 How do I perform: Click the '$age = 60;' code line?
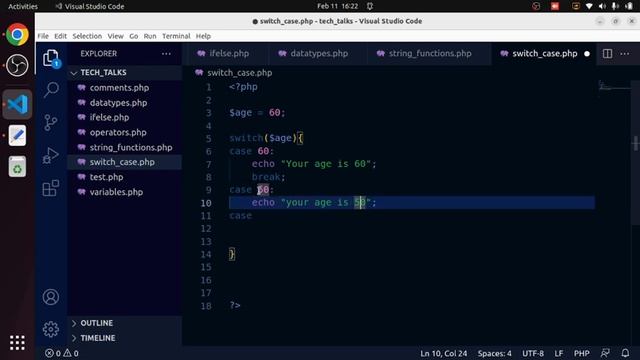pyautogui.click(x=257, y=113)
